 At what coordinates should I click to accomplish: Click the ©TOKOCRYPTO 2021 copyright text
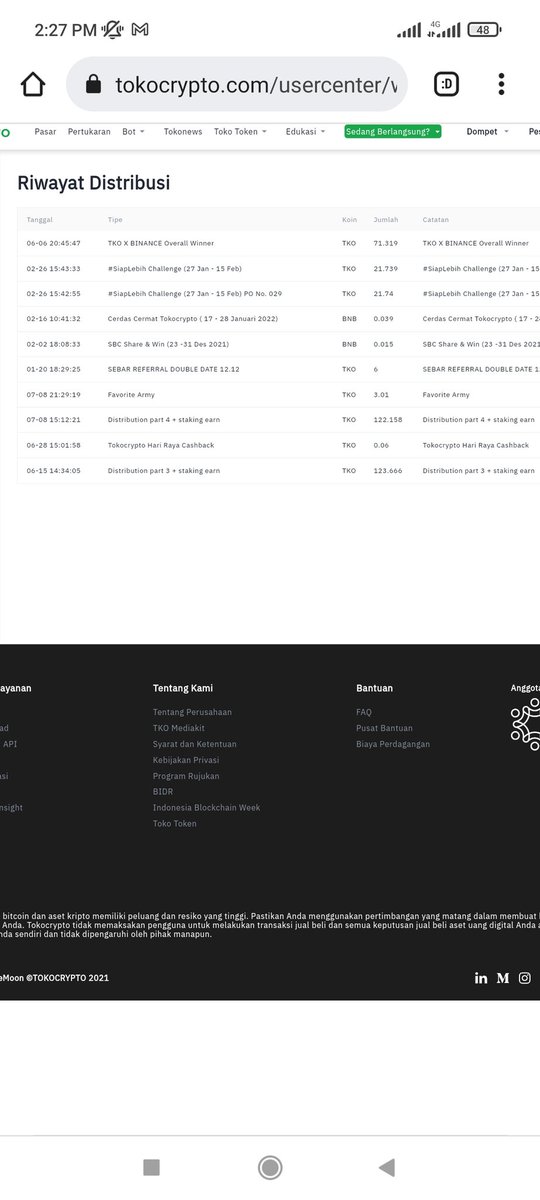click(68, 978)
